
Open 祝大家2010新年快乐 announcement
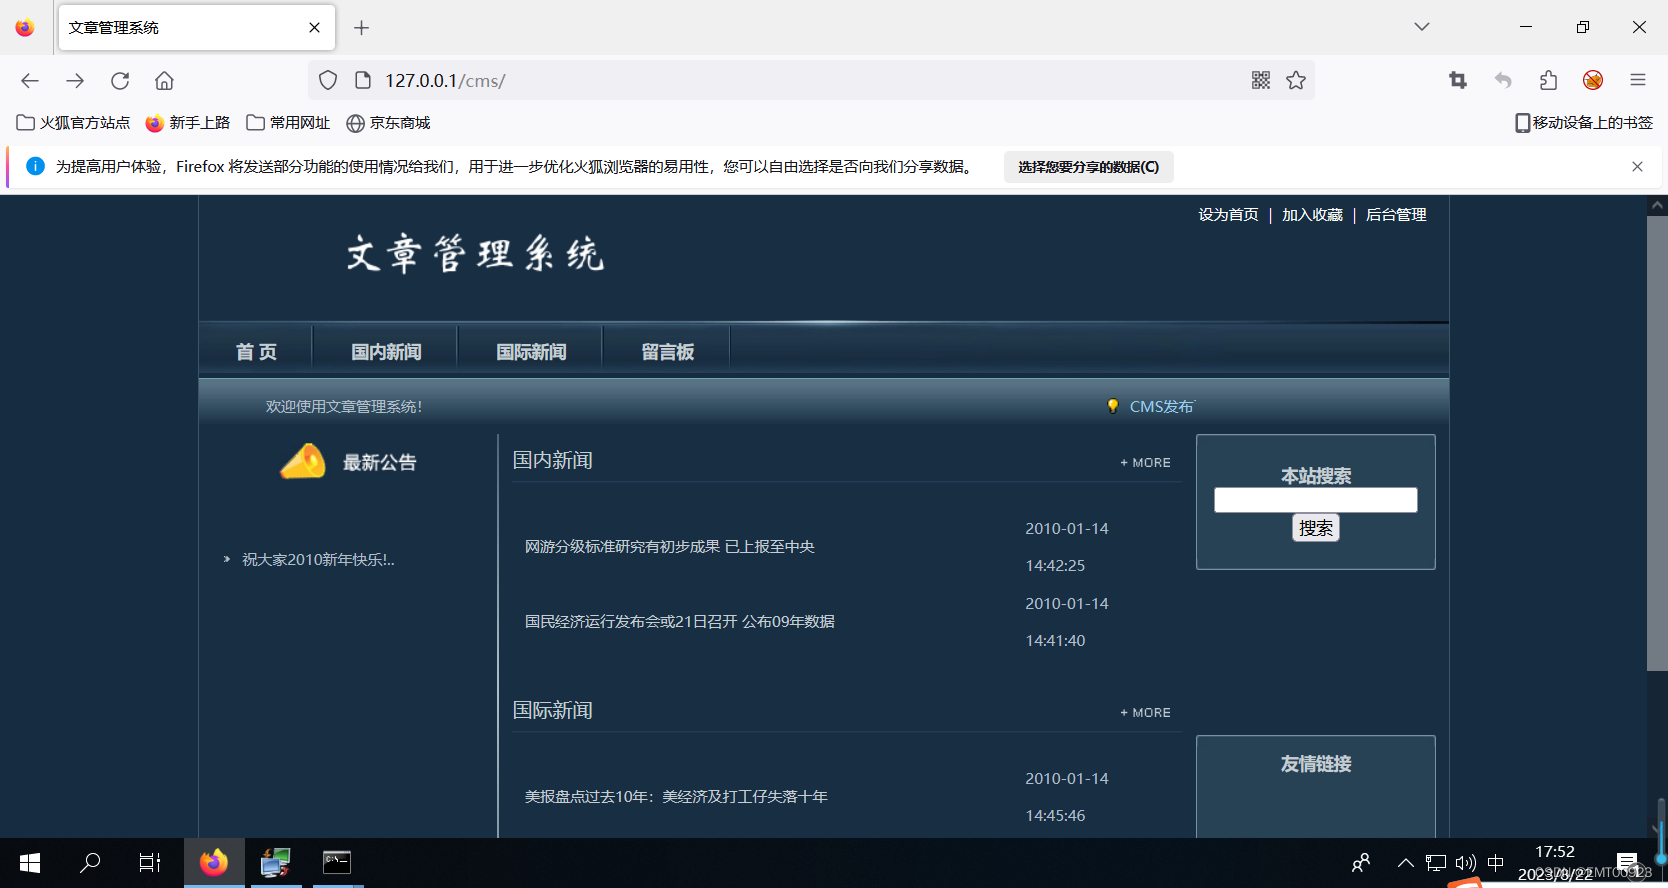tap(318, 560)
